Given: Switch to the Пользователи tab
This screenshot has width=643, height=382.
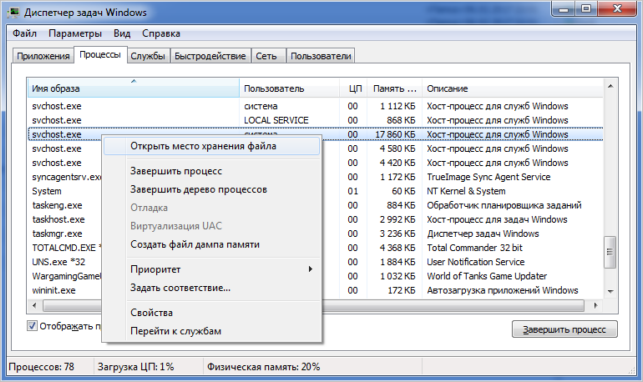Looking at the screenshot, I should tap(321, 56).
